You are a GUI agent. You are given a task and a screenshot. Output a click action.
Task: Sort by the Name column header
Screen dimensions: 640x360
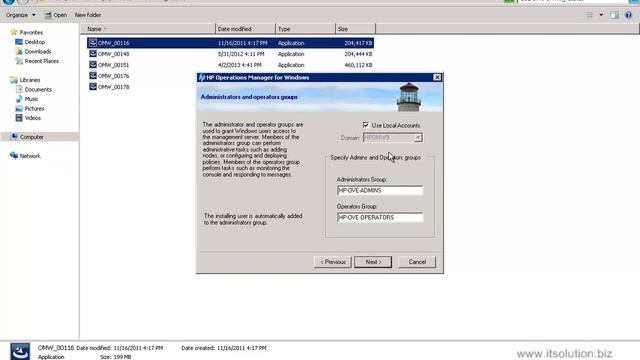[x=147, y=29]
